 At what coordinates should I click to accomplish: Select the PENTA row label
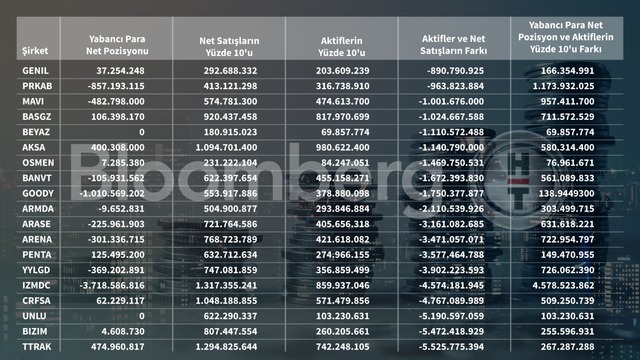(37, 255)
